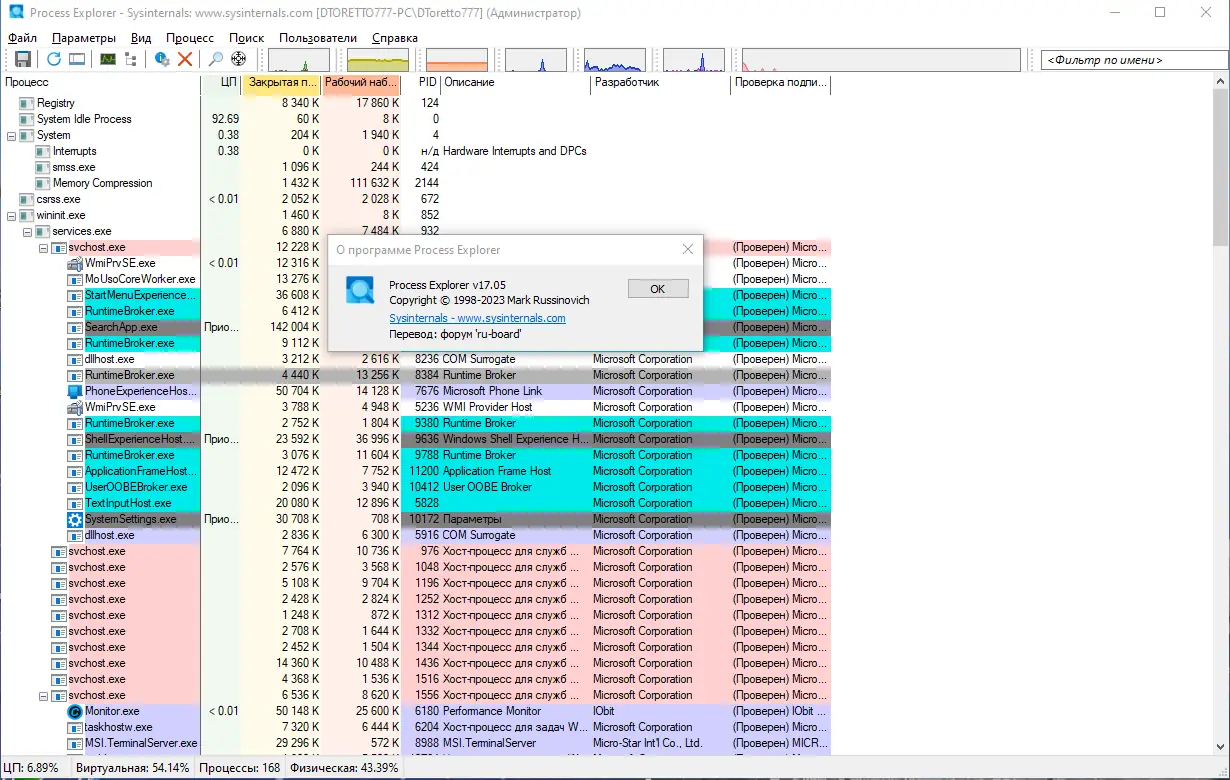Click the SystemSettings.exe gear icon
This screenshot has width=1230, height=780.
75,519
